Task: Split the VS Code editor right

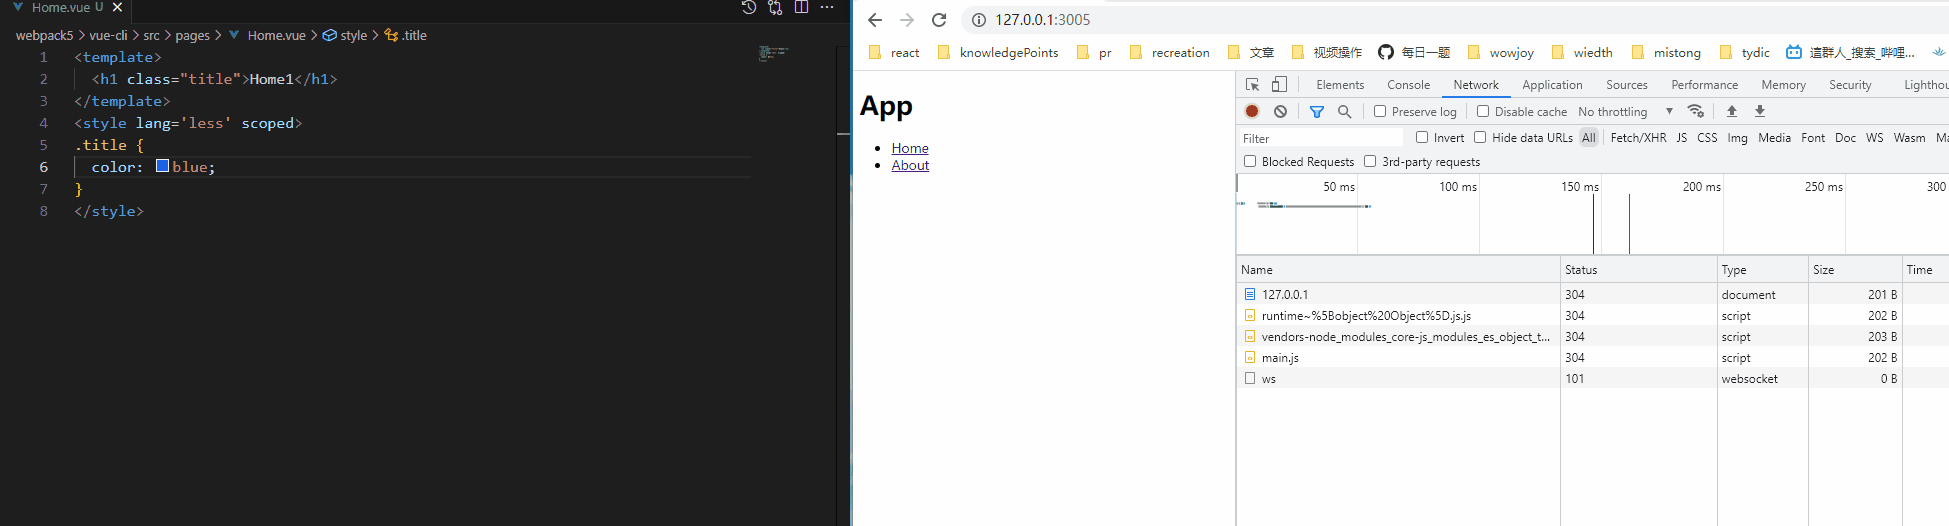Action: [801, 7]
